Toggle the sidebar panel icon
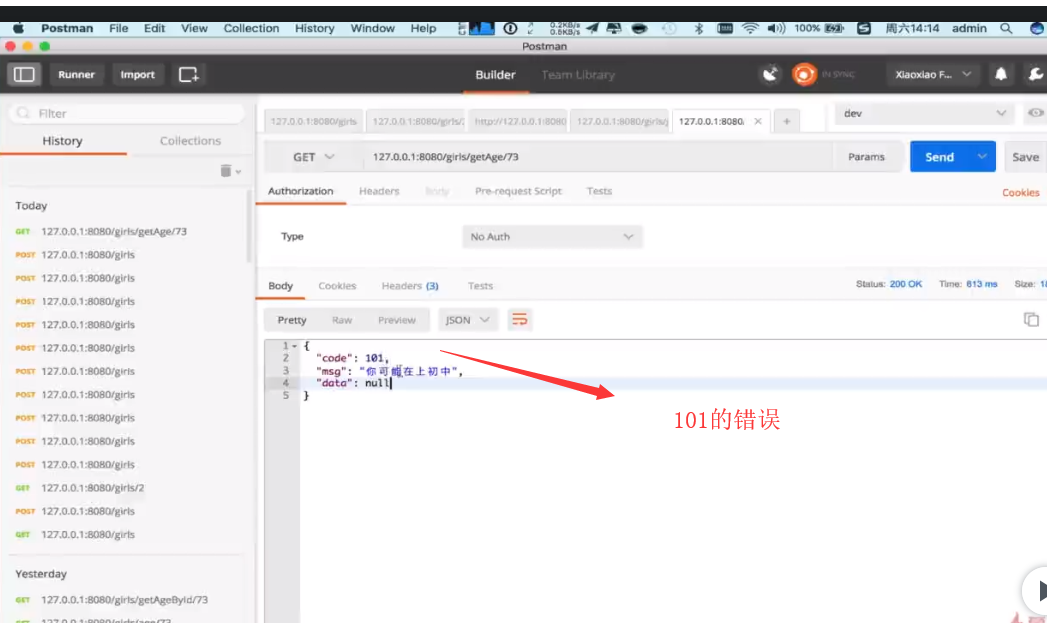The image size is (1047, 623). coord(24,74)
